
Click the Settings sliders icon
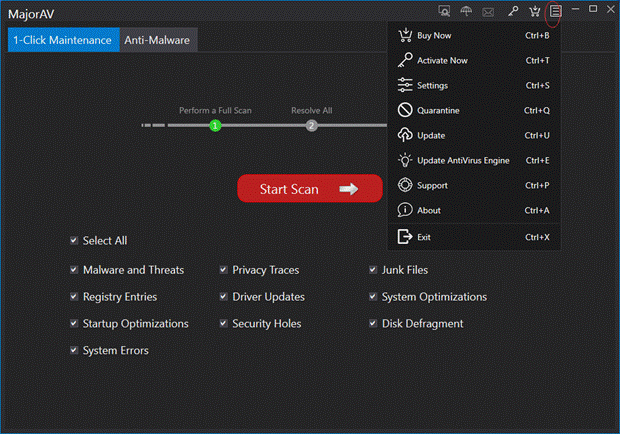point(405,85)
